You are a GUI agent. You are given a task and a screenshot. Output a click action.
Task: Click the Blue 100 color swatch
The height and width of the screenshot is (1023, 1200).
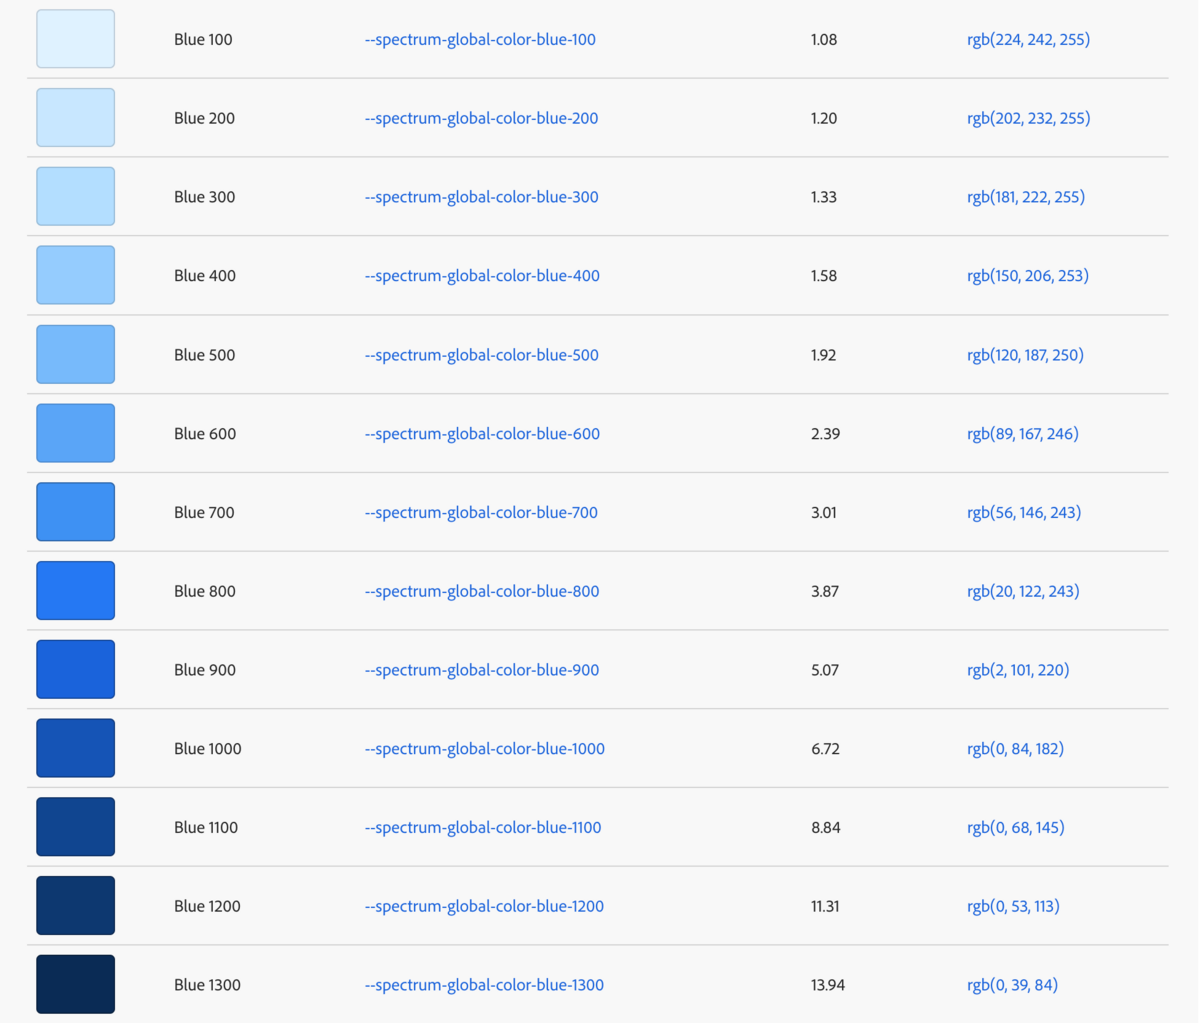76,39
